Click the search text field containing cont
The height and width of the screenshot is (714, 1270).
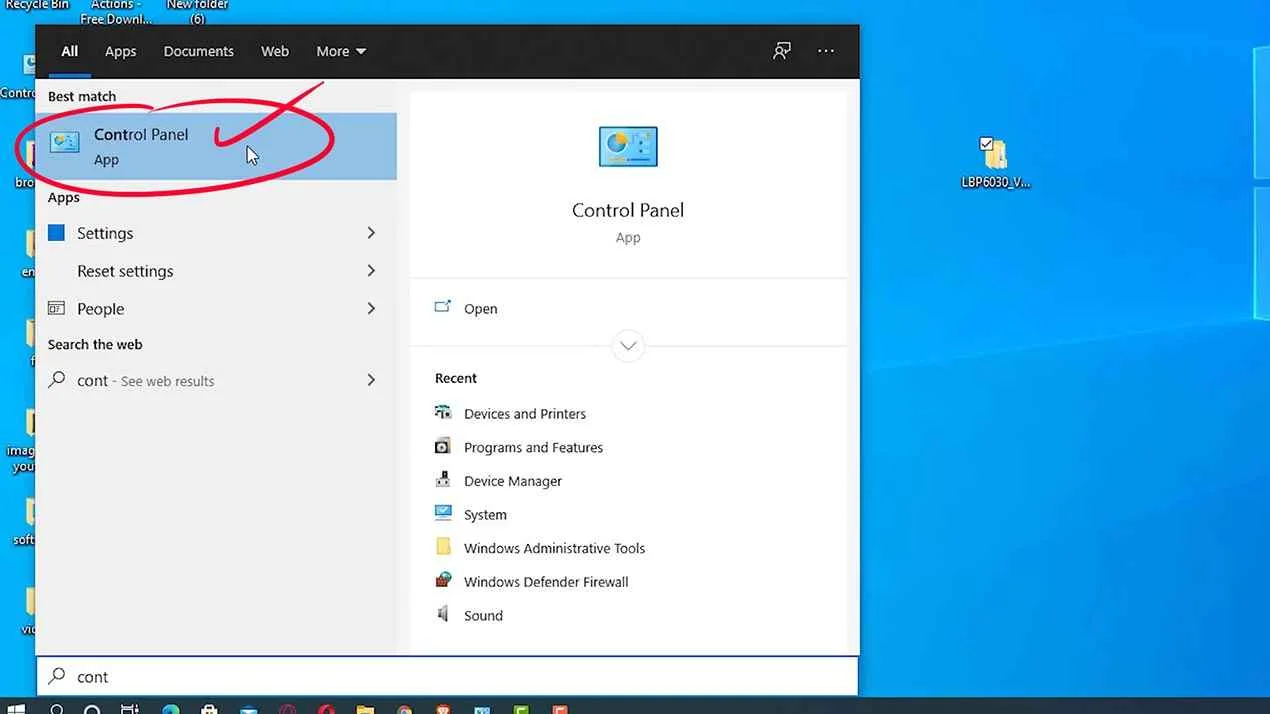pos(447,676)
